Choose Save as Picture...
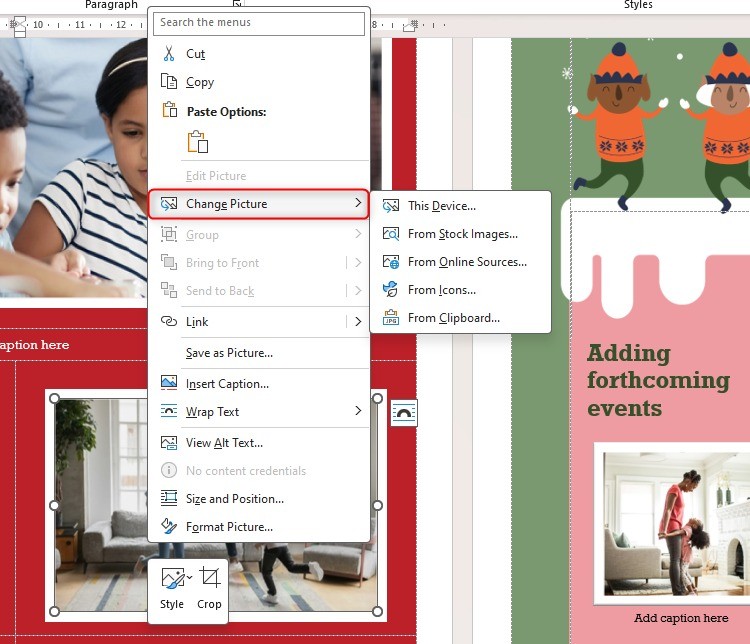750x644 pixels. pyautogui.click(x=259, y=353)
